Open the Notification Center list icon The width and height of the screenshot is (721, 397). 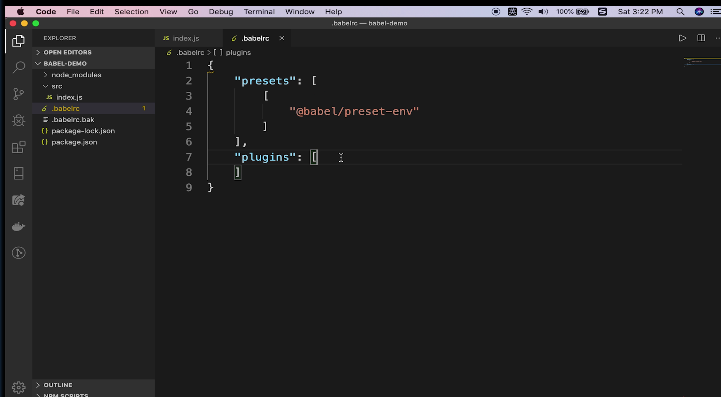(716, 12)
